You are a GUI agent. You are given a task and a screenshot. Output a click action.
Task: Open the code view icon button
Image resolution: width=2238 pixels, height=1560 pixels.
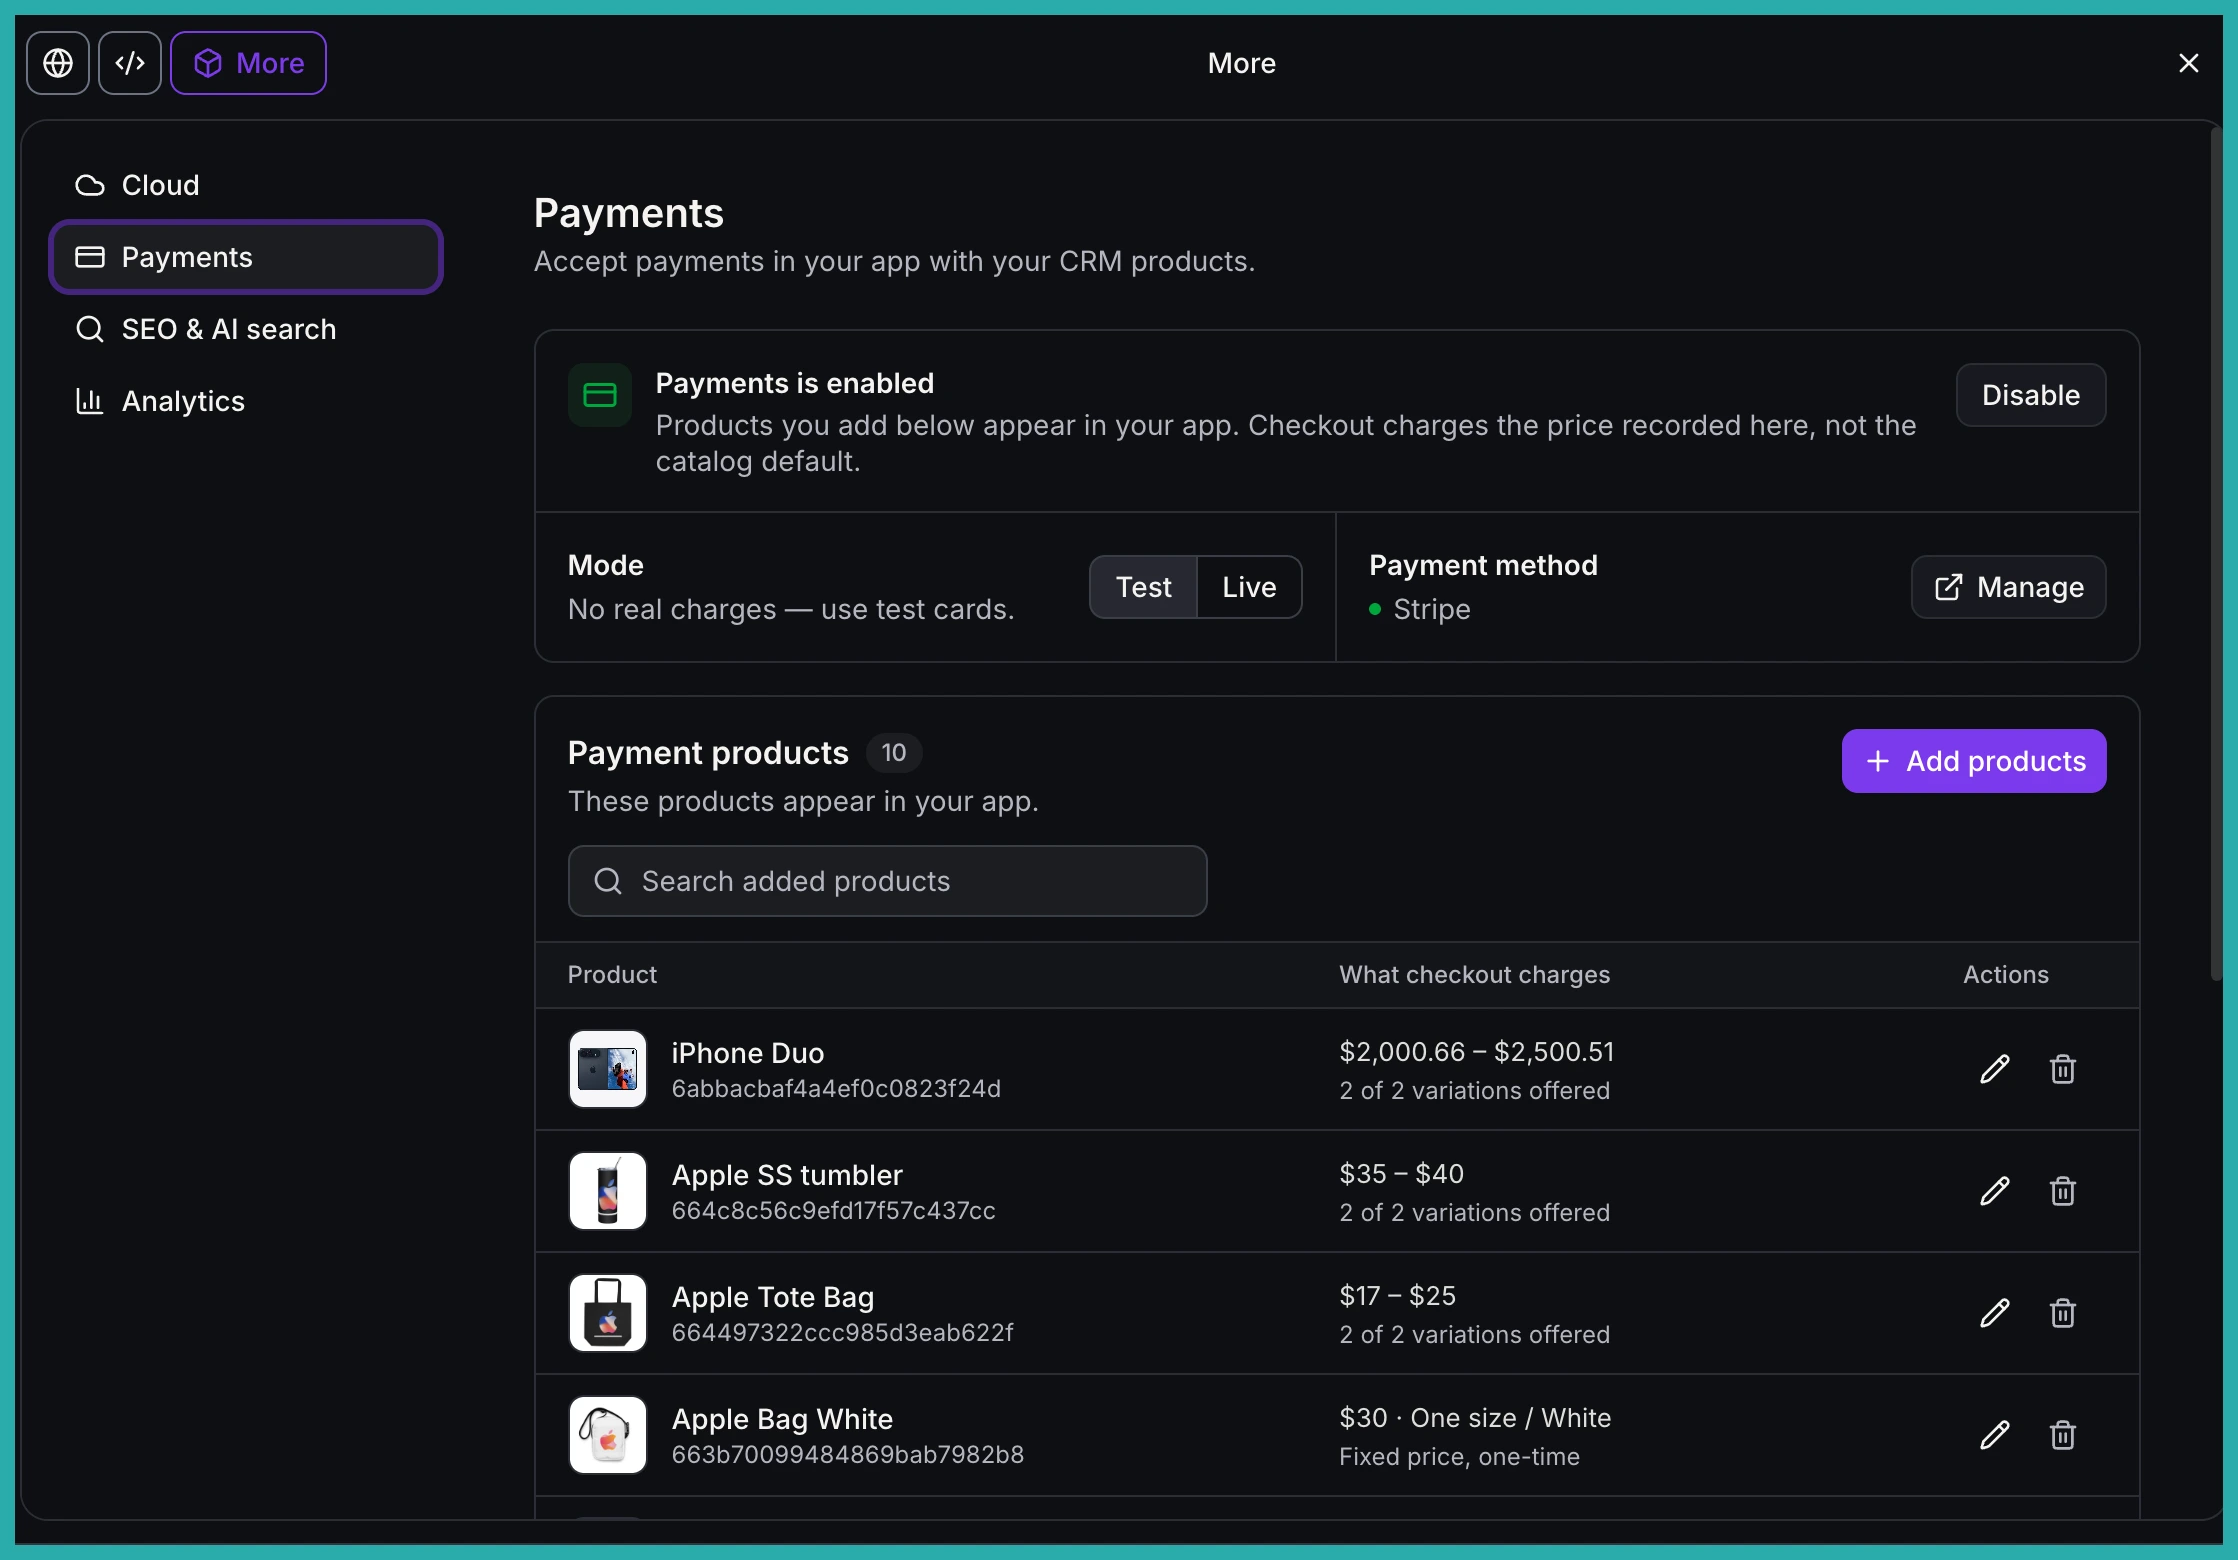[x=130, y=63]
